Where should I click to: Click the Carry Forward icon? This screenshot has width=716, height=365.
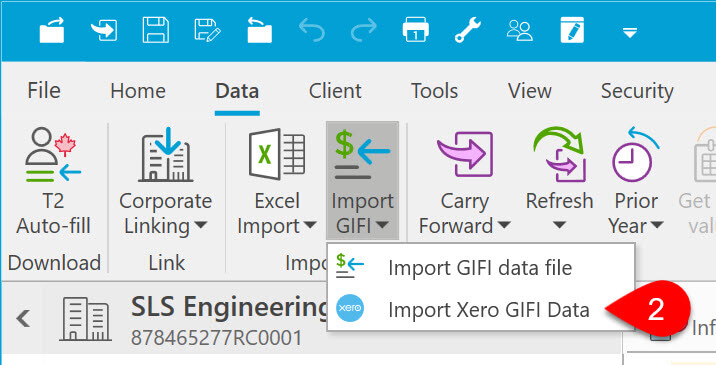click(x=465, y=154)
